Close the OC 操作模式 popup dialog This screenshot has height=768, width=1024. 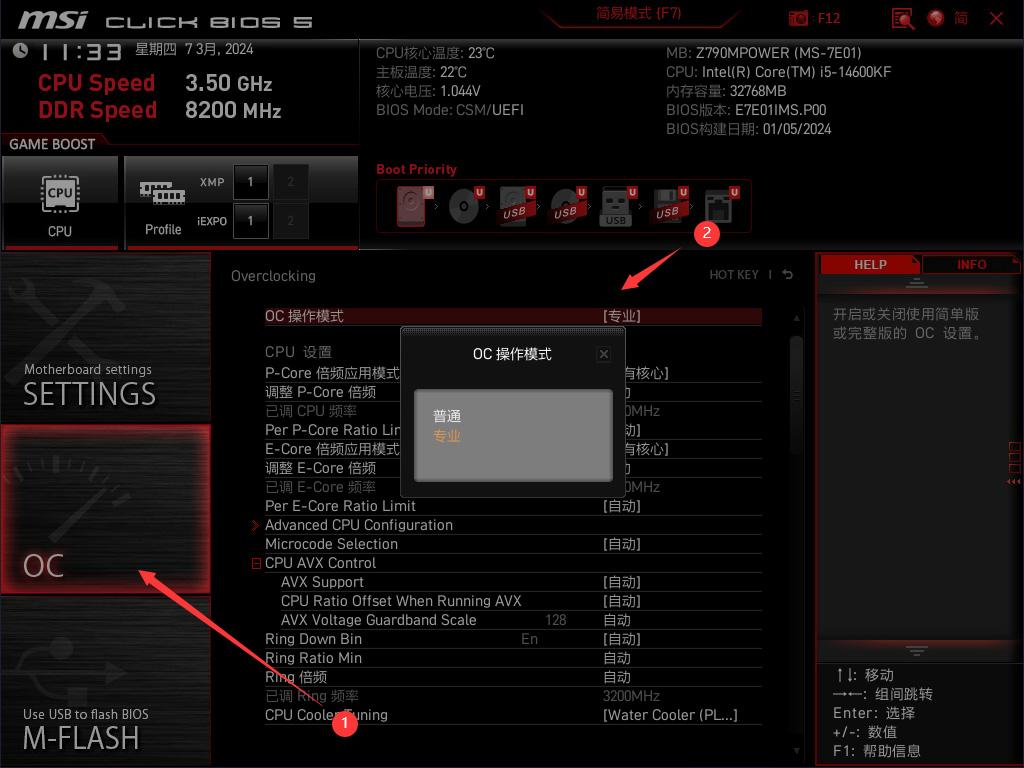pyautogui.click(x=604, y=354)
